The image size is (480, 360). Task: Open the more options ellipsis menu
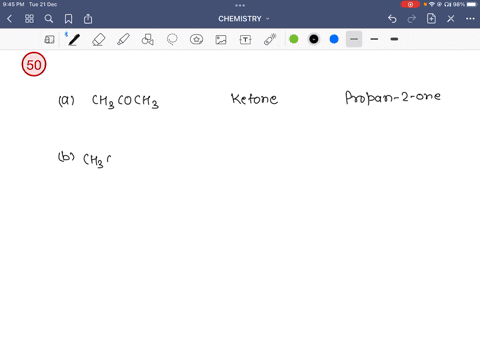point(470,19)
